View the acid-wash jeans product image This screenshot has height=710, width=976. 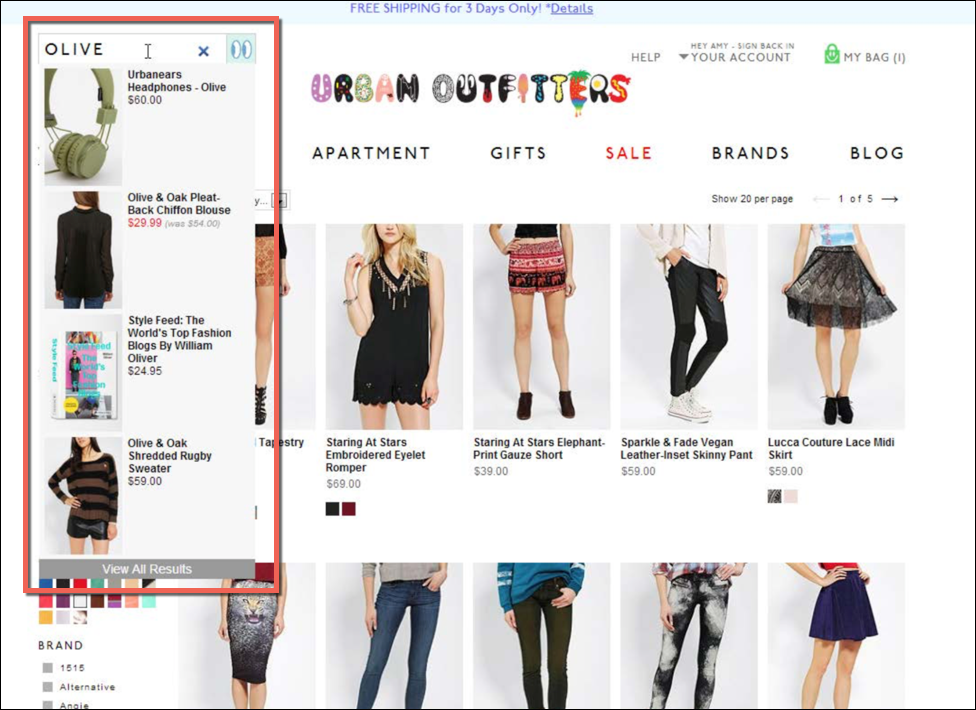click(x=689, y=636)
